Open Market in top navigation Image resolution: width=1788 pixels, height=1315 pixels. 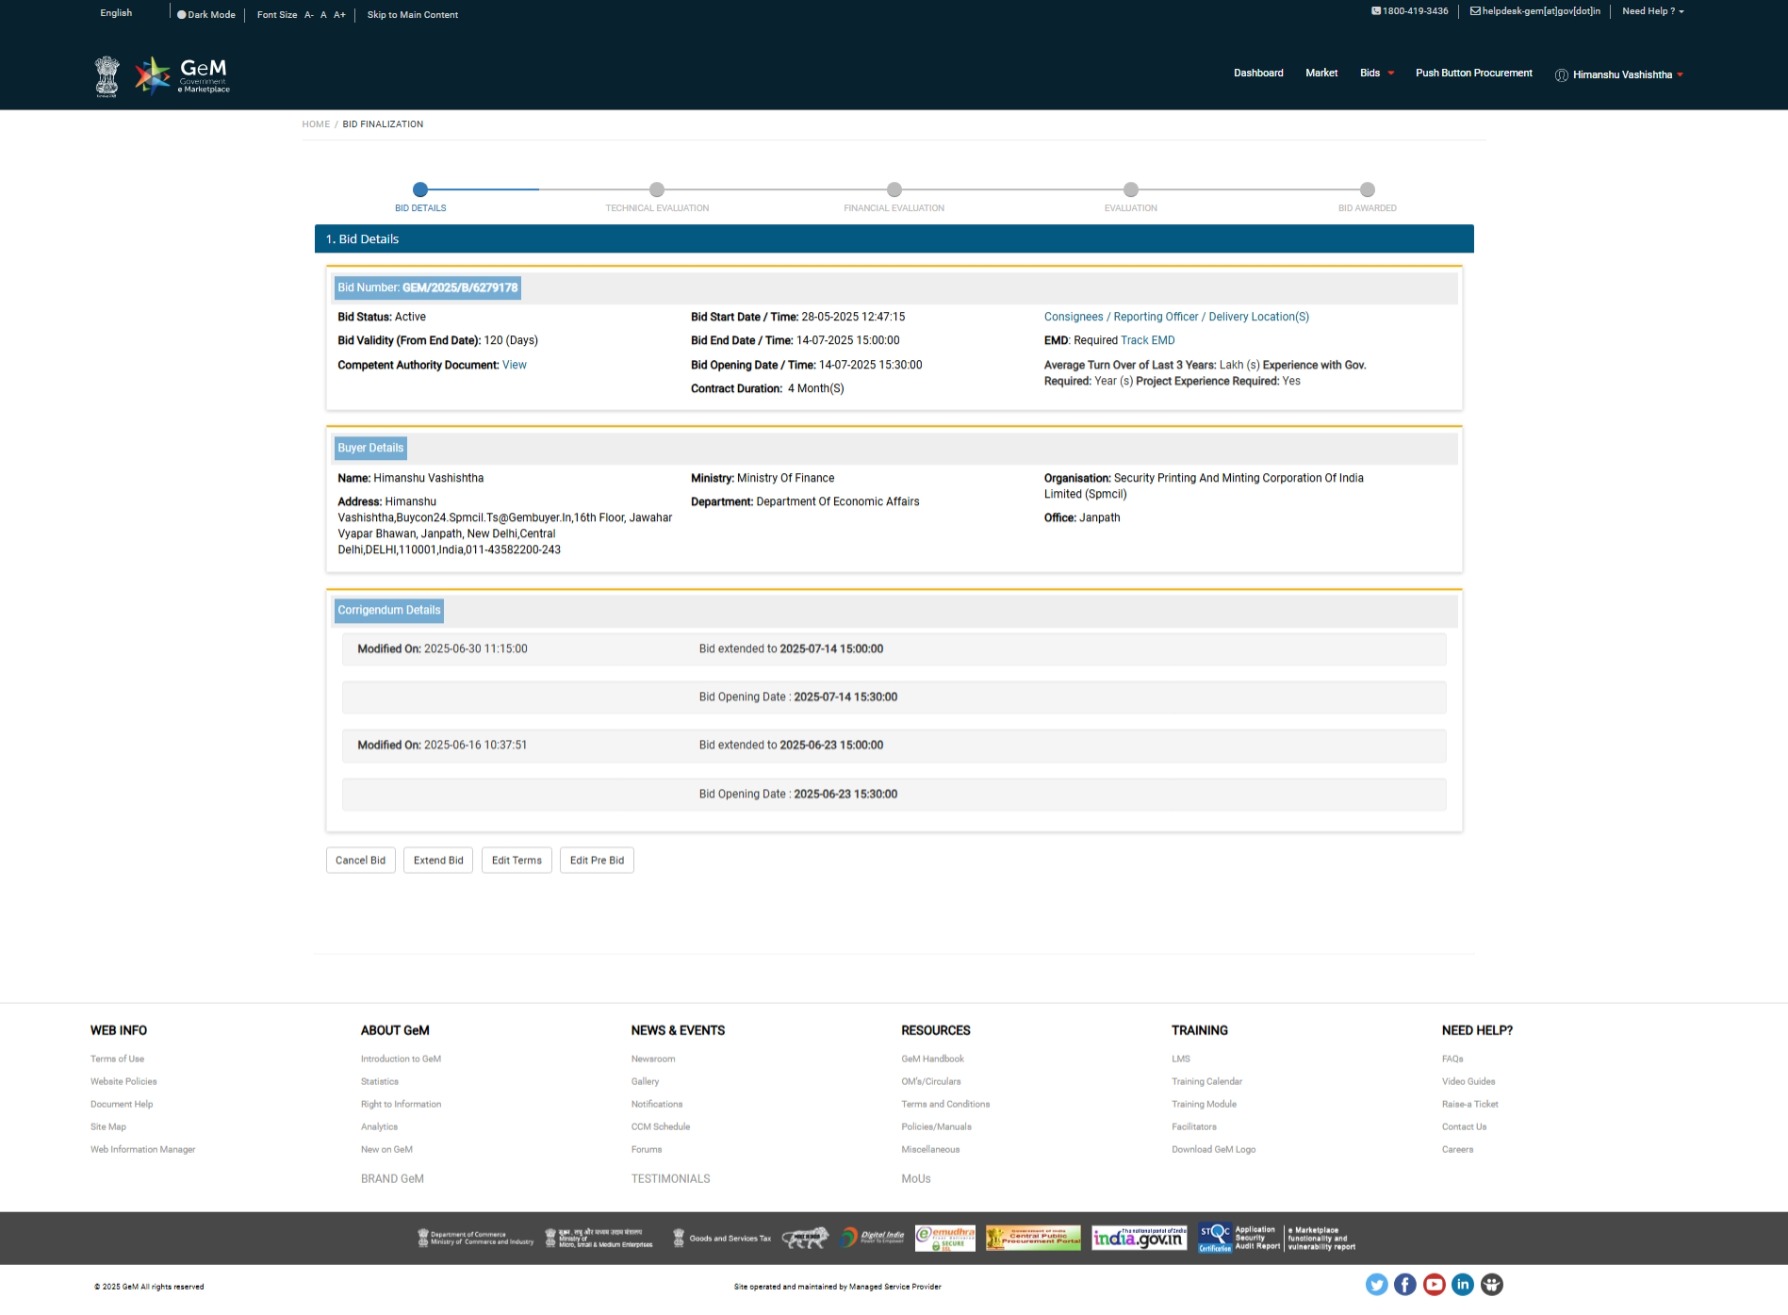(x=1321, y=73)
